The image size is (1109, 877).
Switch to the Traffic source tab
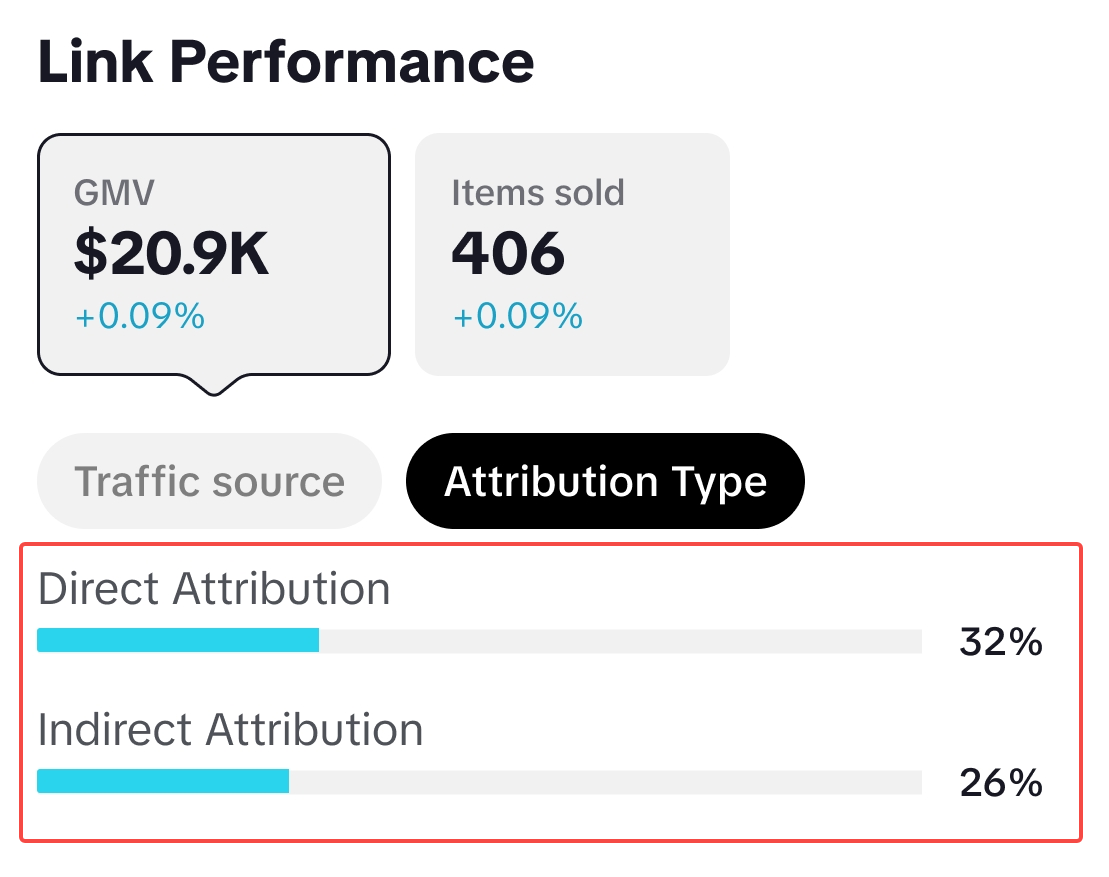(x=209, y=481)
